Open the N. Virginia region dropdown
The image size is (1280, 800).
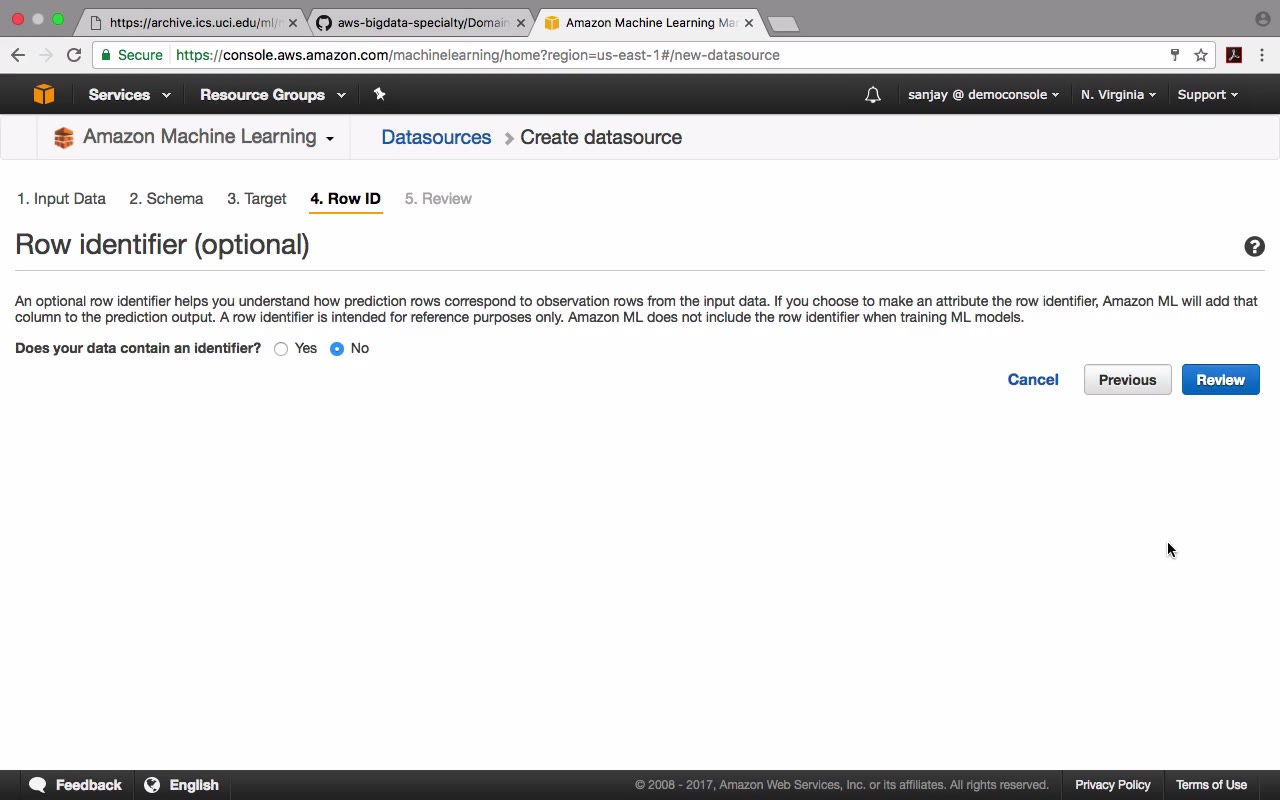pos(1118,95)
